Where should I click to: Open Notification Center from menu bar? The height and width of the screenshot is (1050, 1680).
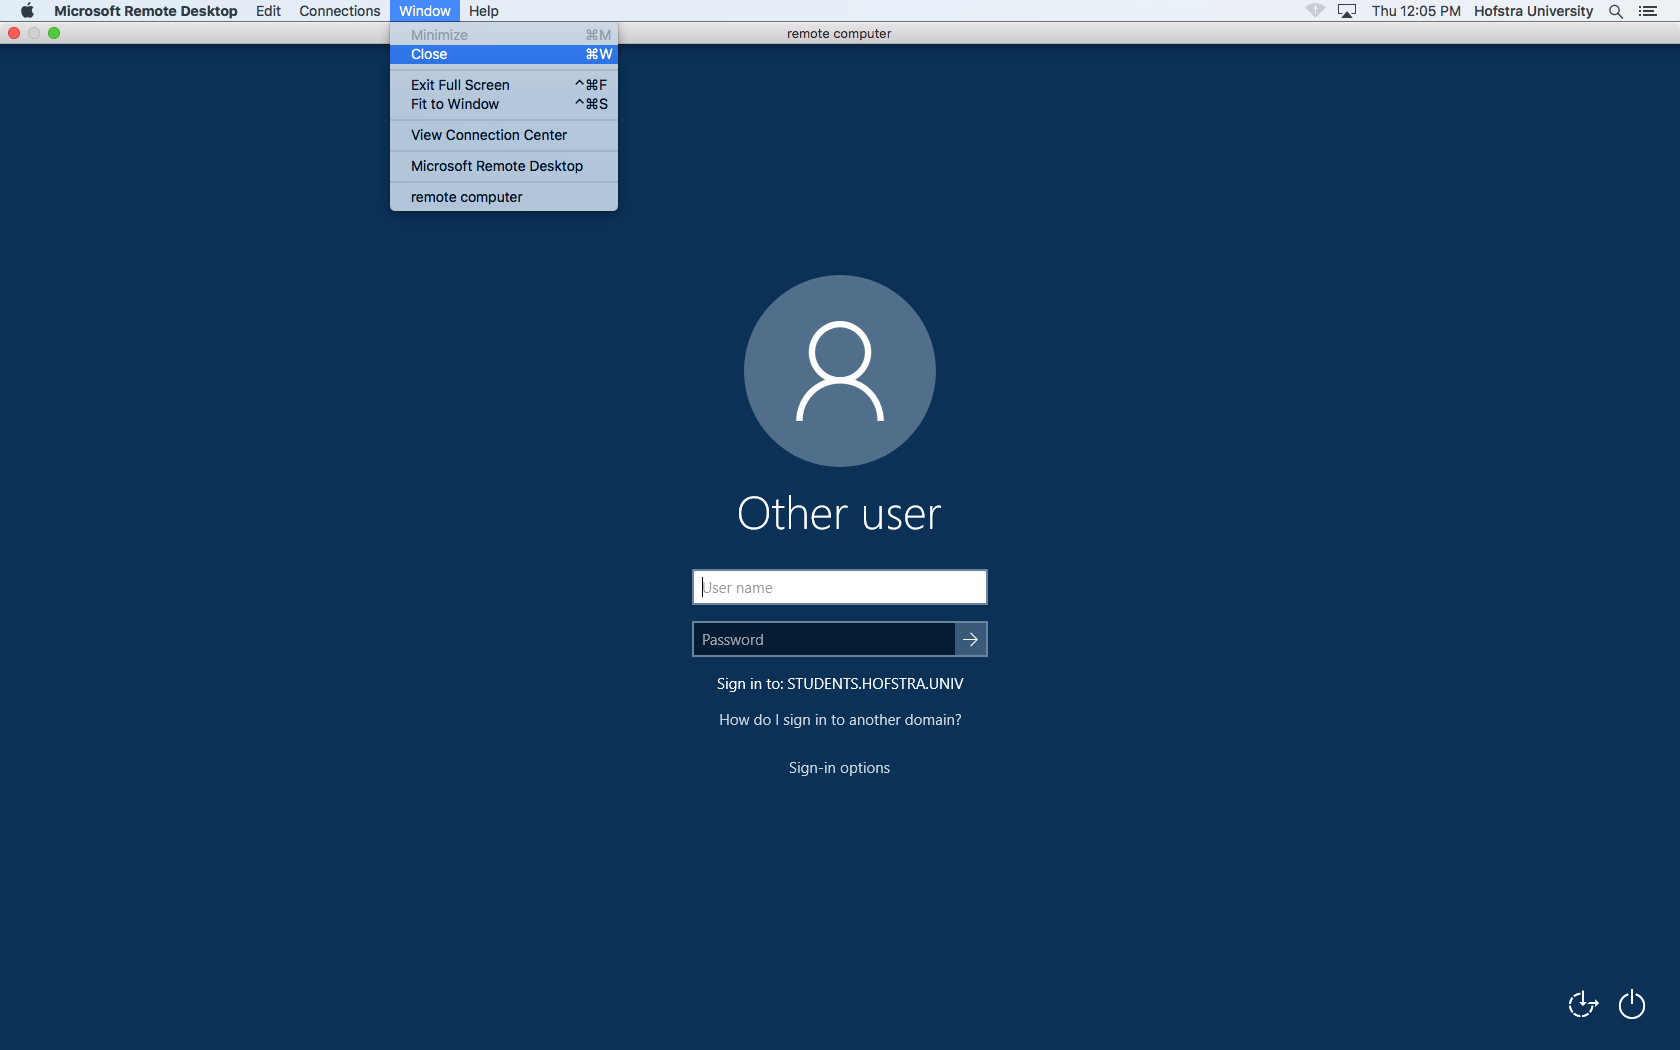click(1648, 11)
